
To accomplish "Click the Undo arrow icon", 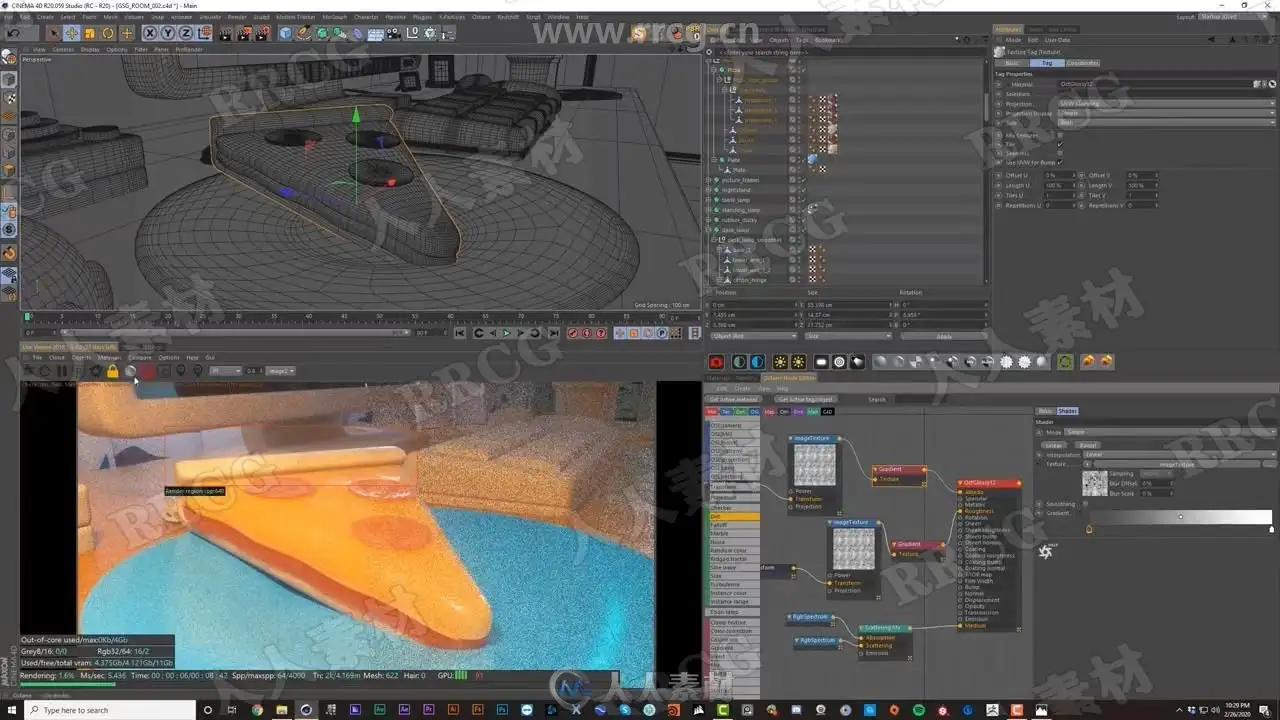I will pyautogui.click(x=12, y=33).
